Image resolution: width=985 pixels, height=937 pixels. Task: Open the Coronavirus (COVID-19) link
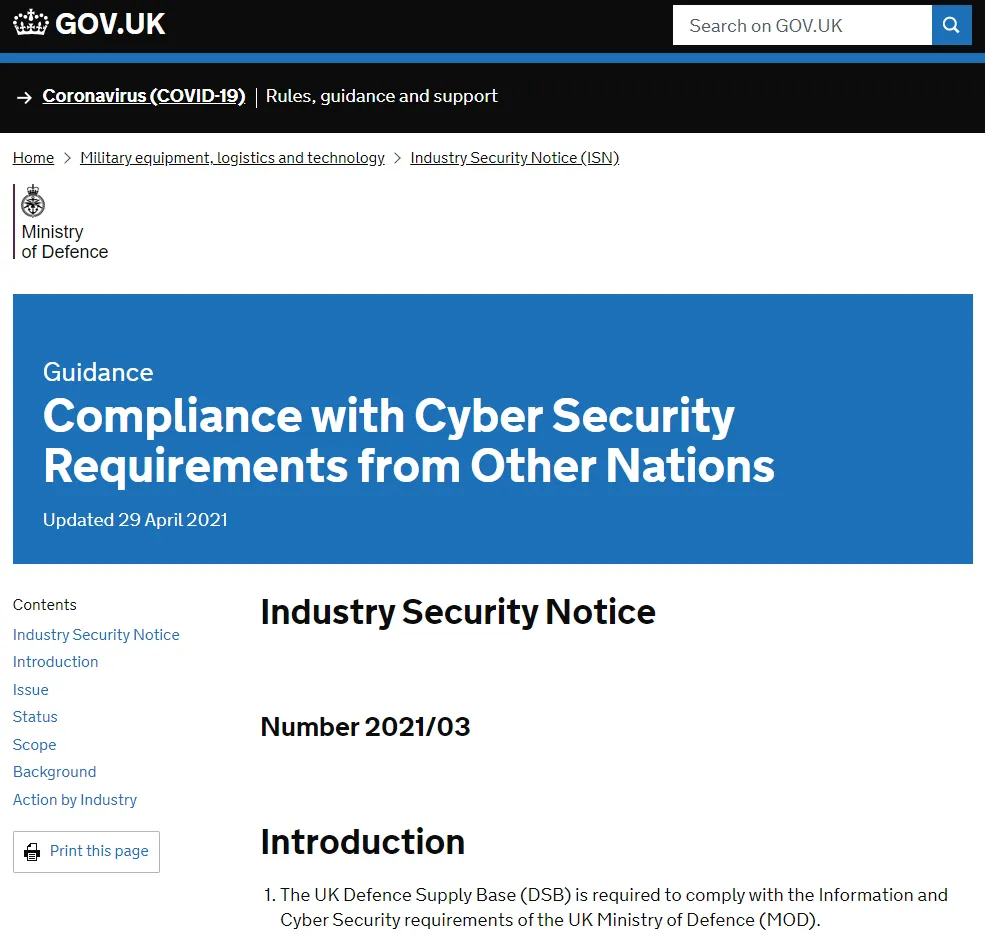tap(144, 96)
